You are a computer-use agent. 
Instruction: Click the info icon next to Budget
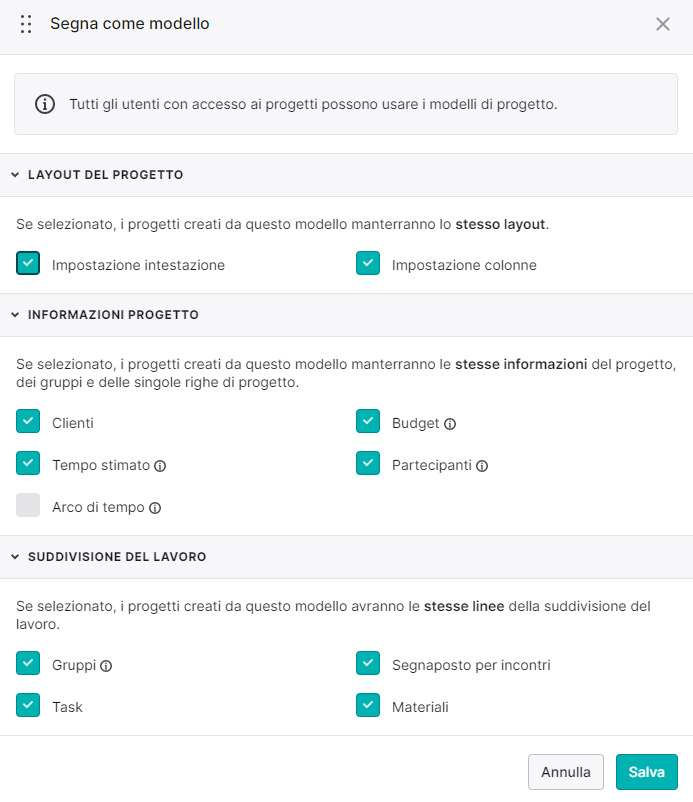pyautogui.click(x=450, y=424)
